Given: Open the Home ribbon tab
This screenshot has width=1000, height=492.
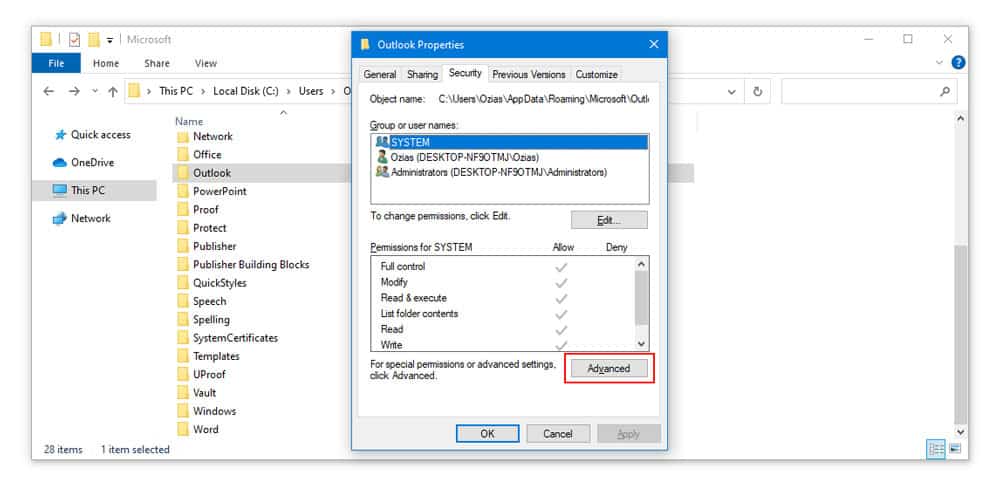Looking at the screenshot, I should click(106, 63).
